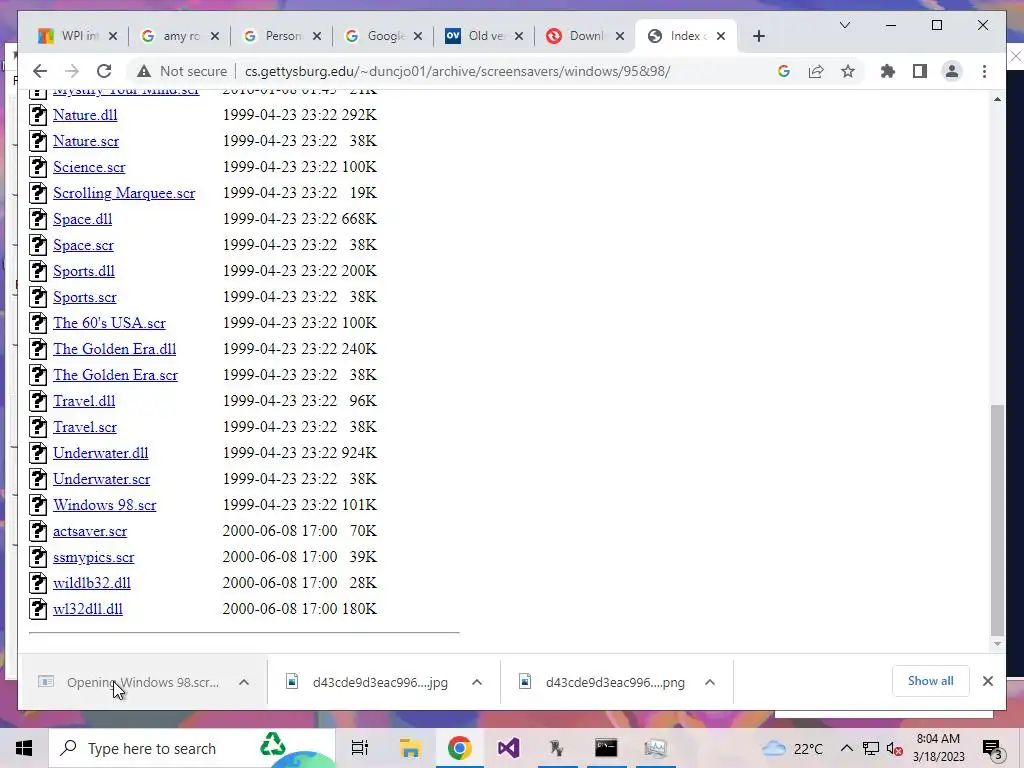Click the Windows 98.scr link

(104, 505)
